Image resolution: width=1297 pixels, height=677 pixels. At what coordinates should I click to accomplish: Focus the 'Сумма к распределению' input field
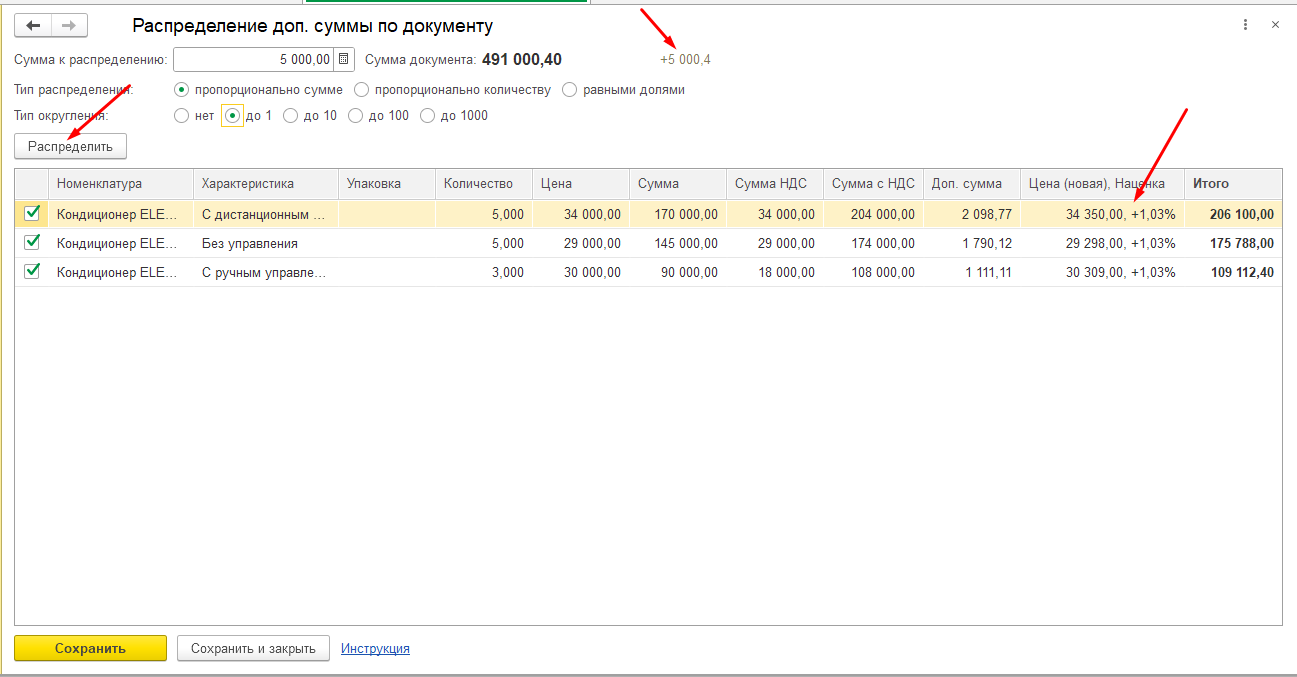[x=254, y=59]
